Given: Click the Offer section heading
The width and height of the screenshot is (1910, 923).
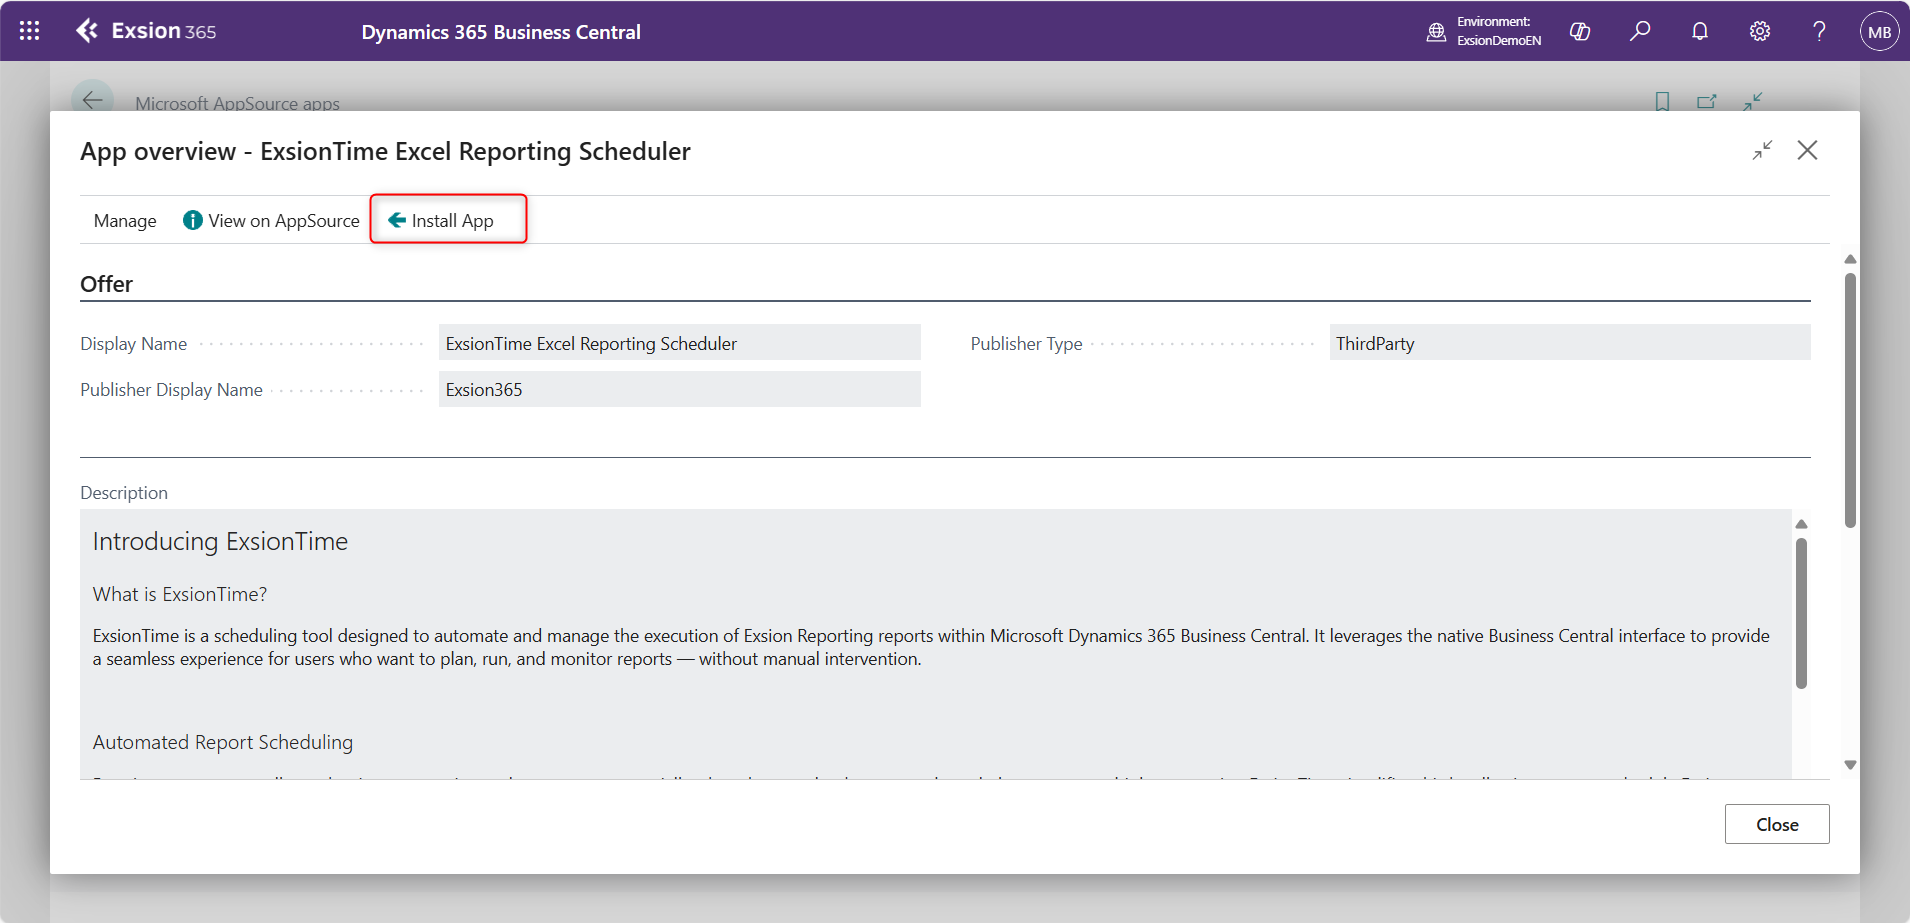Looking at the screenshot, I should pos(106,284).
